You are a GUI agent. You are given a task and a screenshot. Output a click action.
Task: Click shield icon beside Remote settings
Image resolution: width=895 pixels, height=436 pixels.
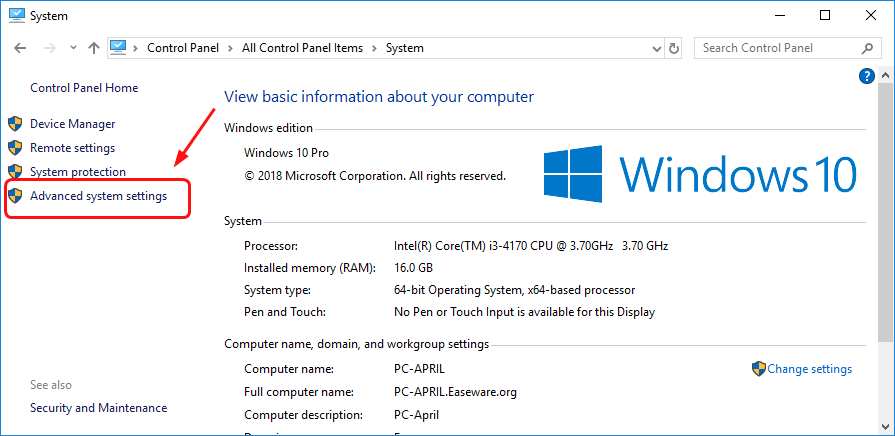click(x=15, y=148)
